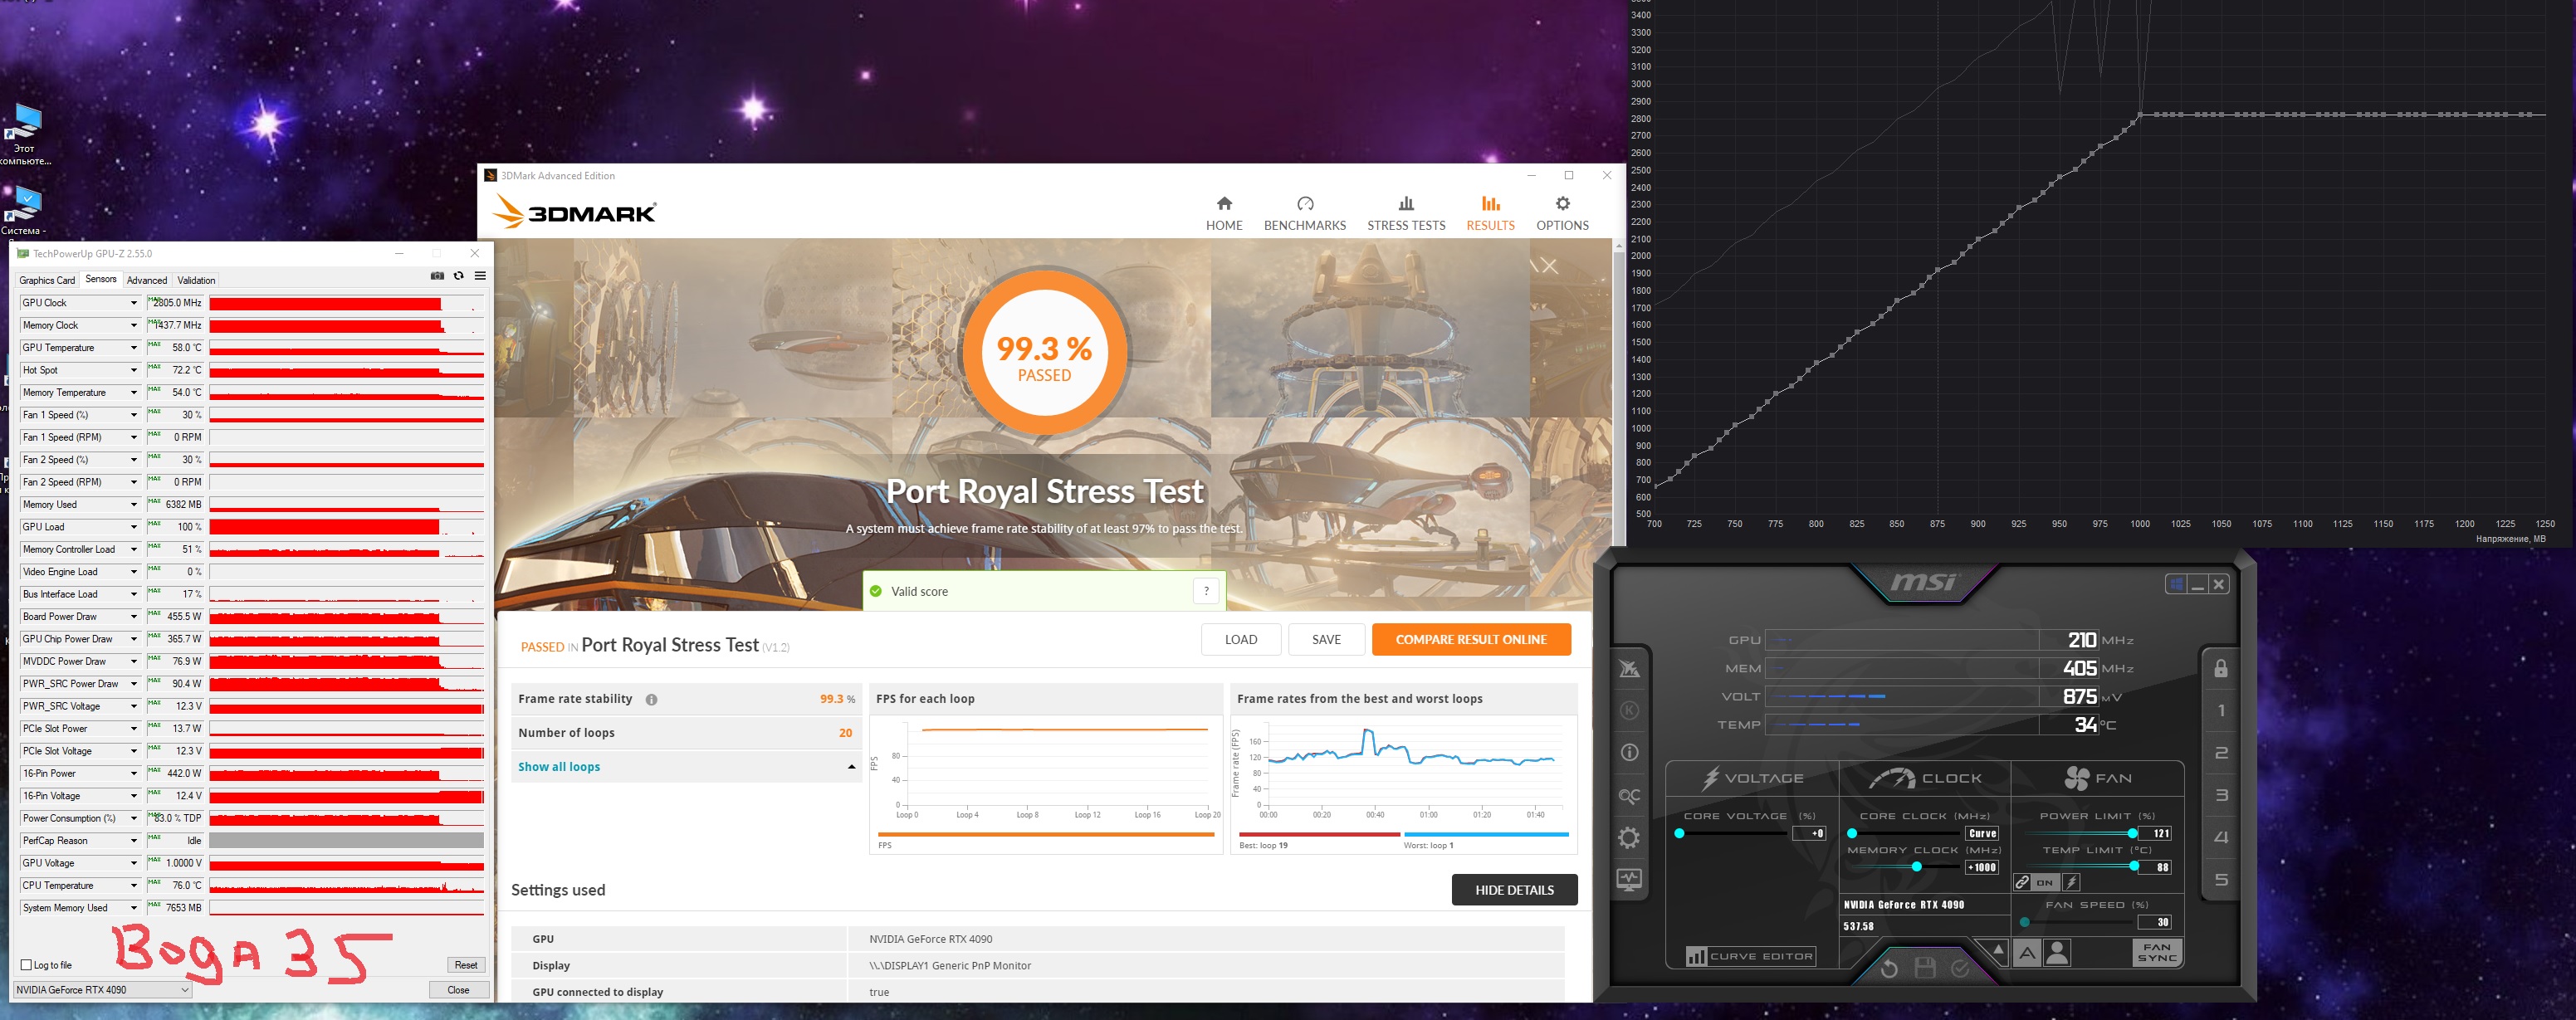2576x1020 pixels.
Task: Click COMPARE RESULT ONLINE button
Action: pyautogui.click(x=1470, y=639)
